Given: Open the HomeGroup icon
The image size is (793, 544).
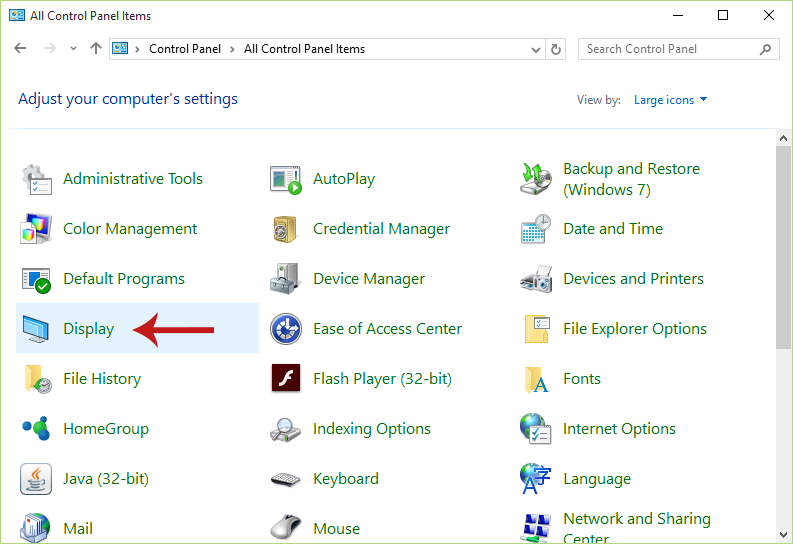Looking at the screenshot, I should [x=35, y=428].
